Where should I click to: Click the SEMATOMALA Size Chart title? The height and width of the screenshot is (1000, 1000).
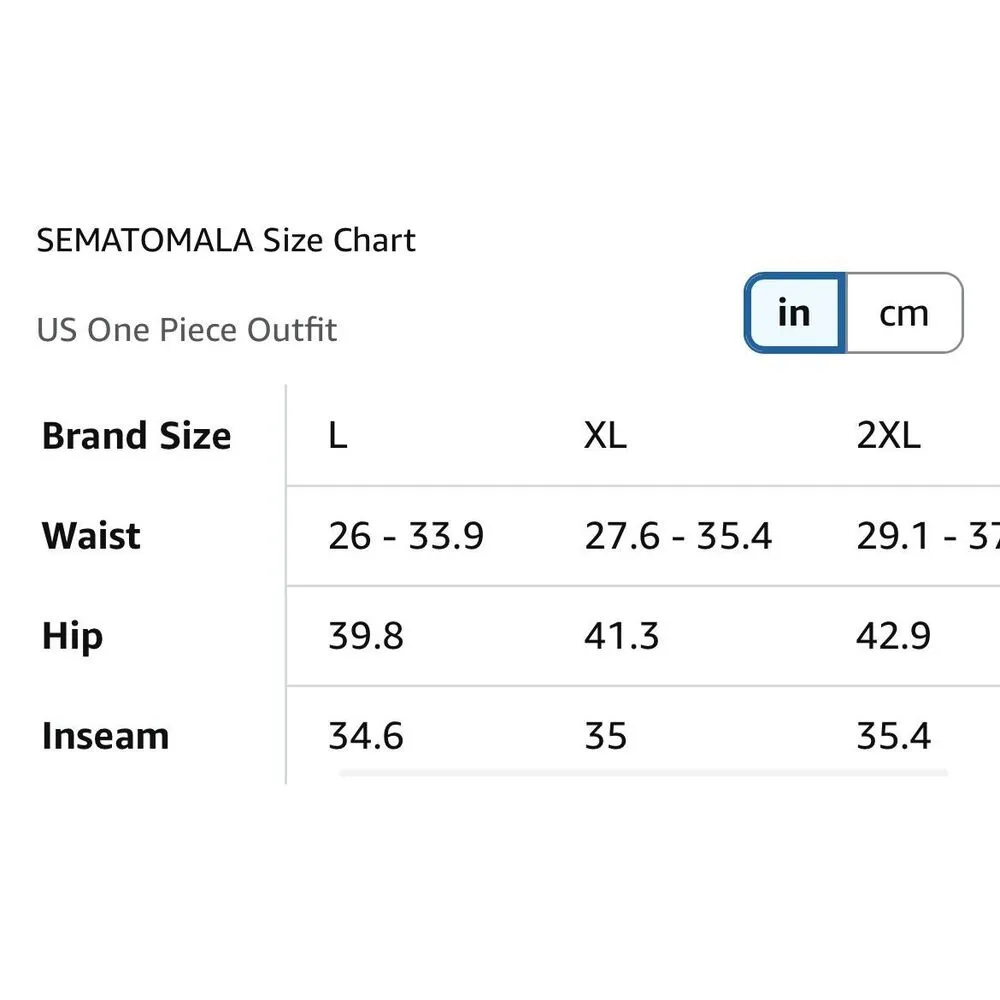coord(226,241)
